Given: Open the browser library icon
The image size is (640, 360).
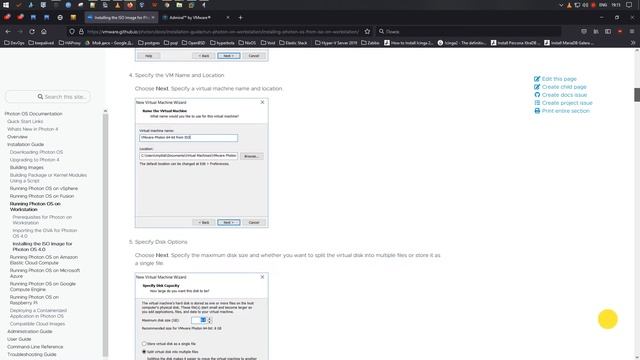Looking at the screenshot, I should coord(596,31).
